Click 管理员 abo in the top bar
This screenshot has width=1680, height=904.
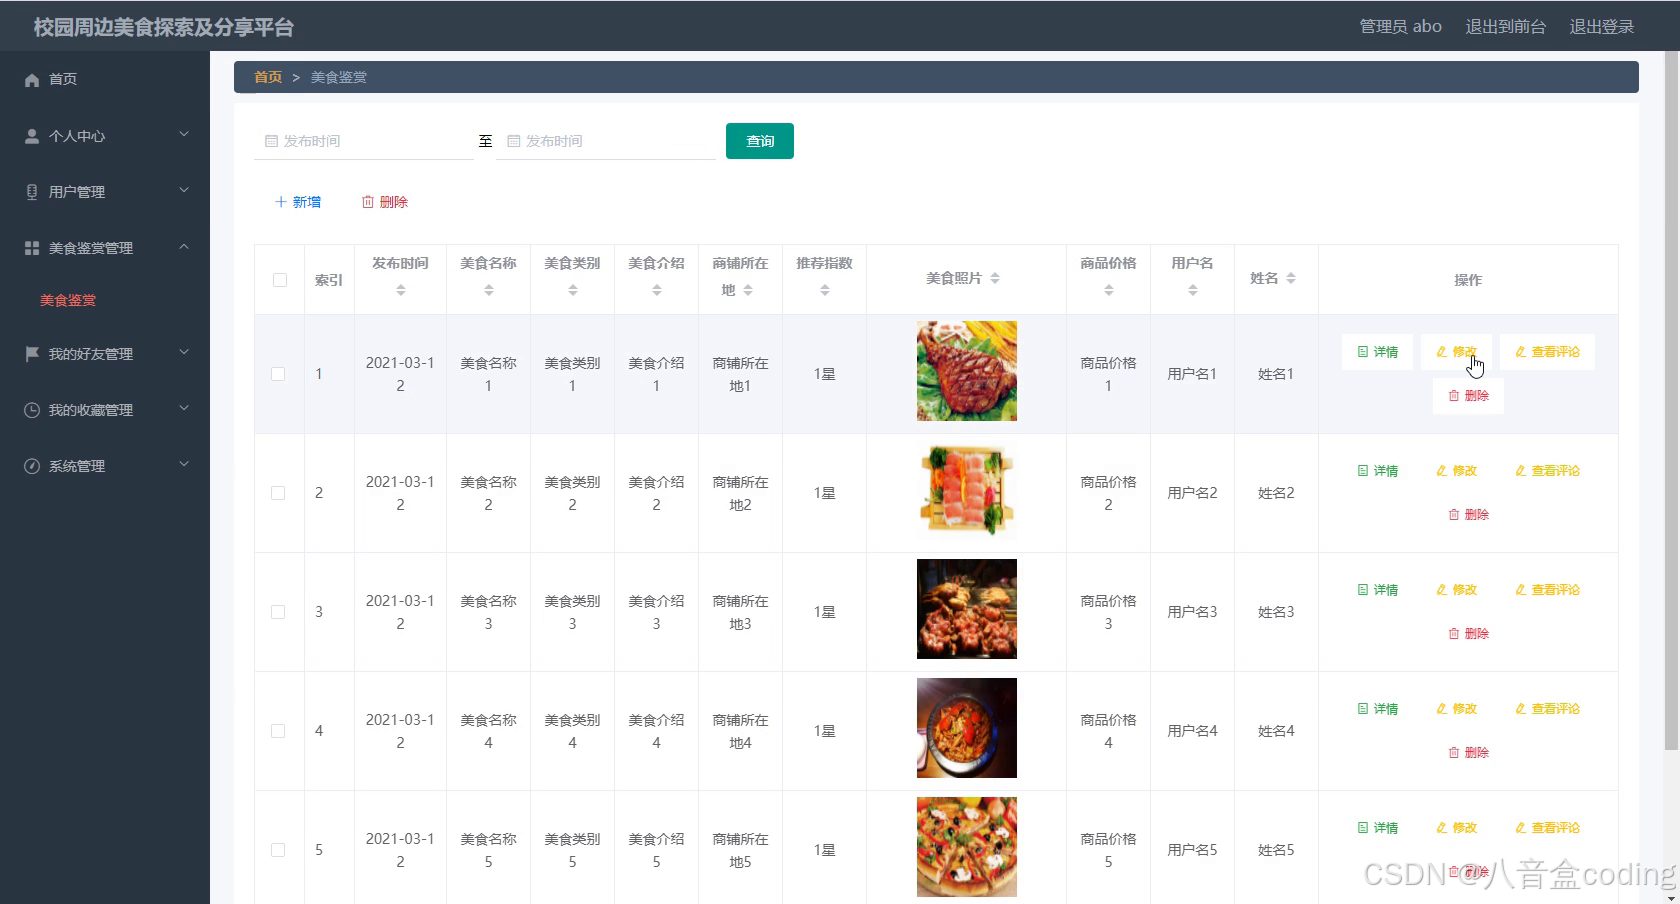pyautogui.click(x=1400, y=27)
